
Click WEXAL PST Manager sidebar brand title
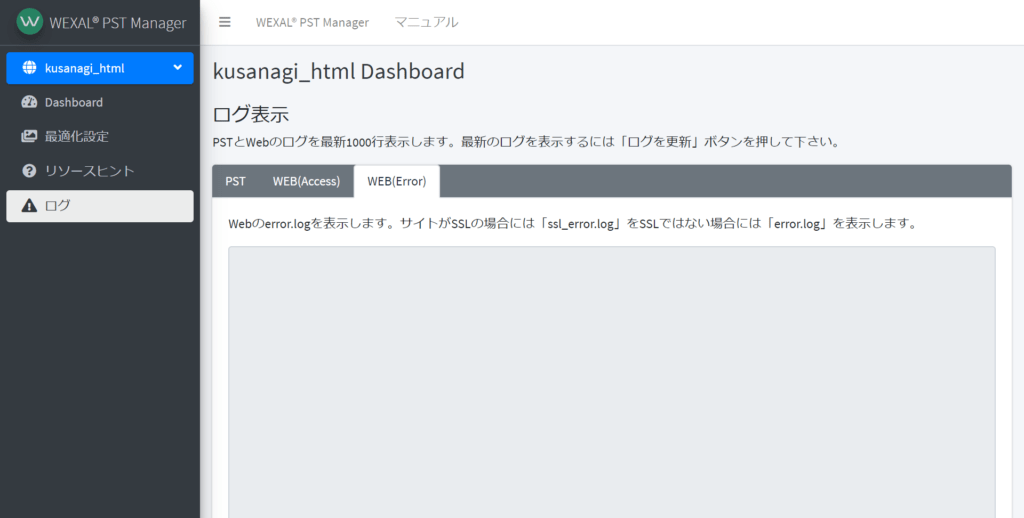tap(118, 23)
